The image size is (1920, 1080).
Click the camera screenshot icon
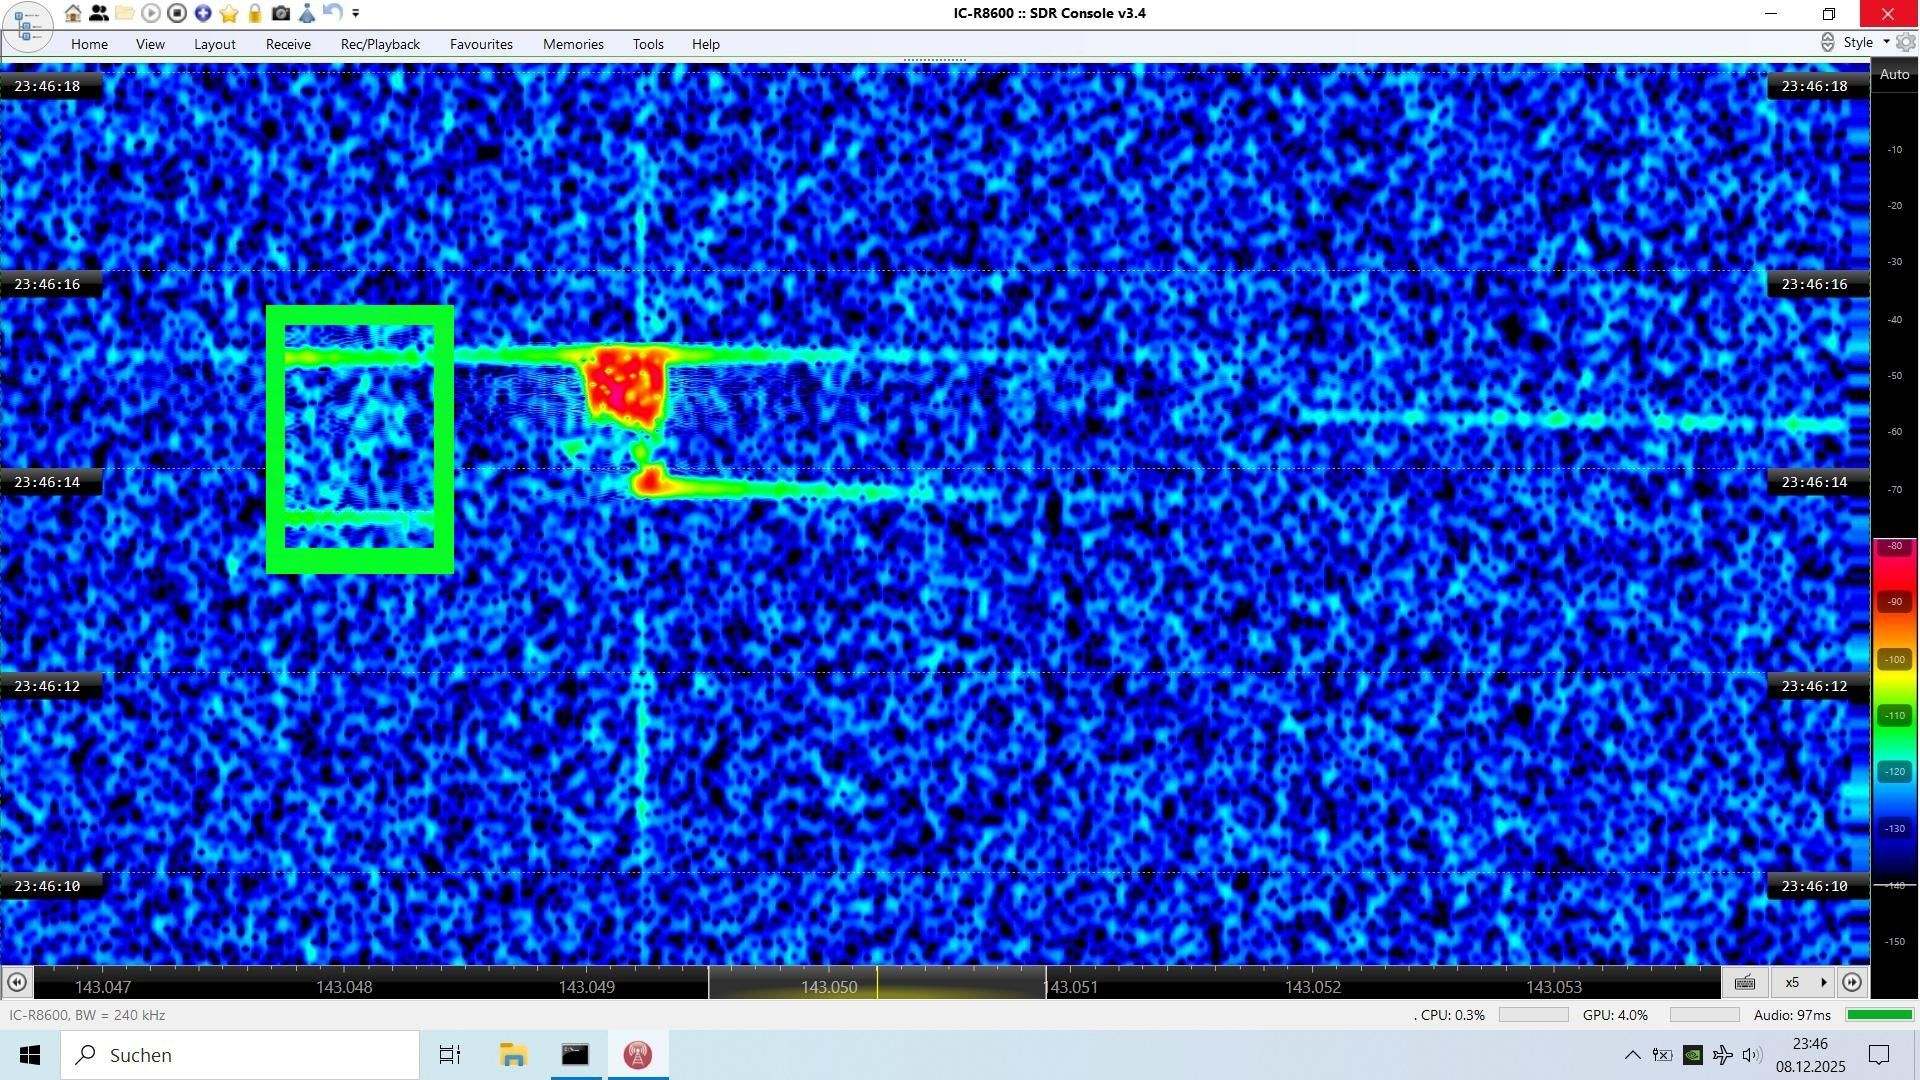(281, 13)
